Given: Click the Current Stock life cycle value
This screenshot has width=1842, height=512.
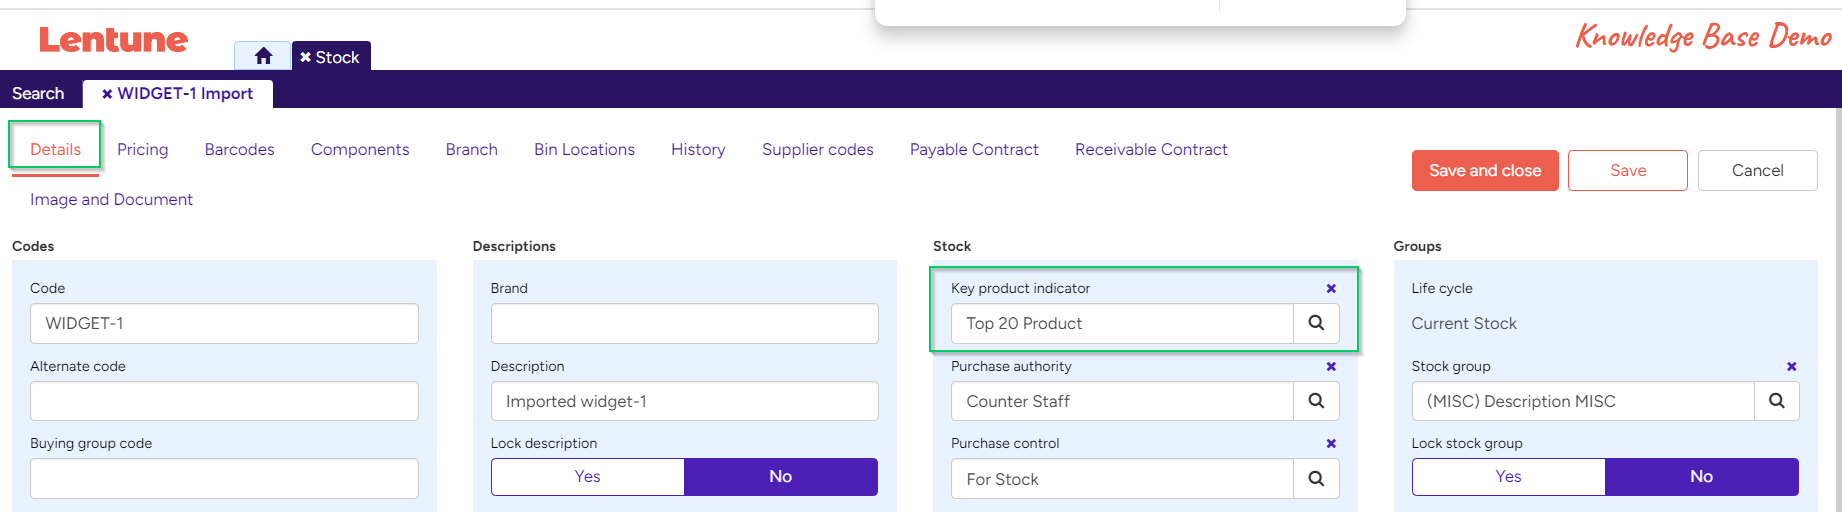Looking at the screenshot, I should click(1464, 323).
